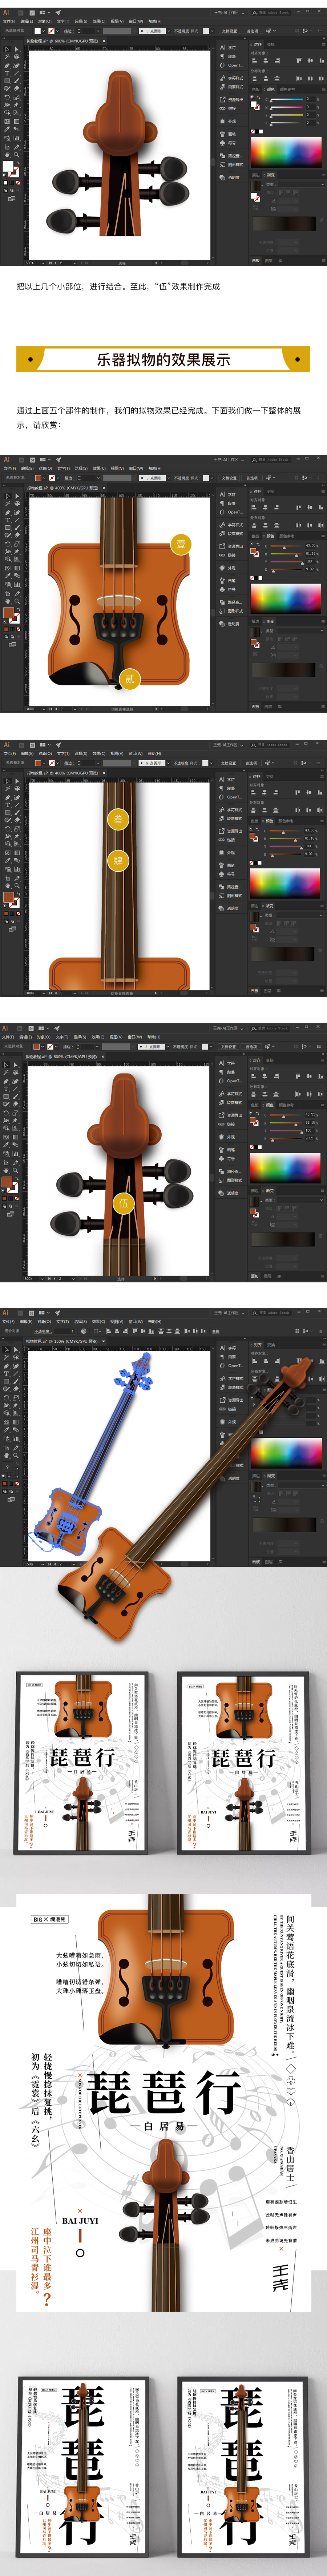
Task: Select the Type tool in the 伍 badge window
Action: pos(7,1088)
